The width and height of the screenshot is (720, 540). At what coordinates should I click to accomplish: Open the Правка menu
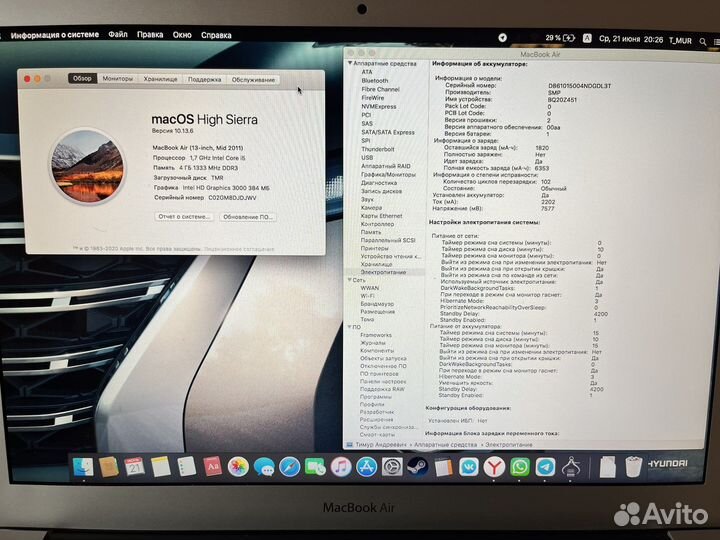pos(150,35)
